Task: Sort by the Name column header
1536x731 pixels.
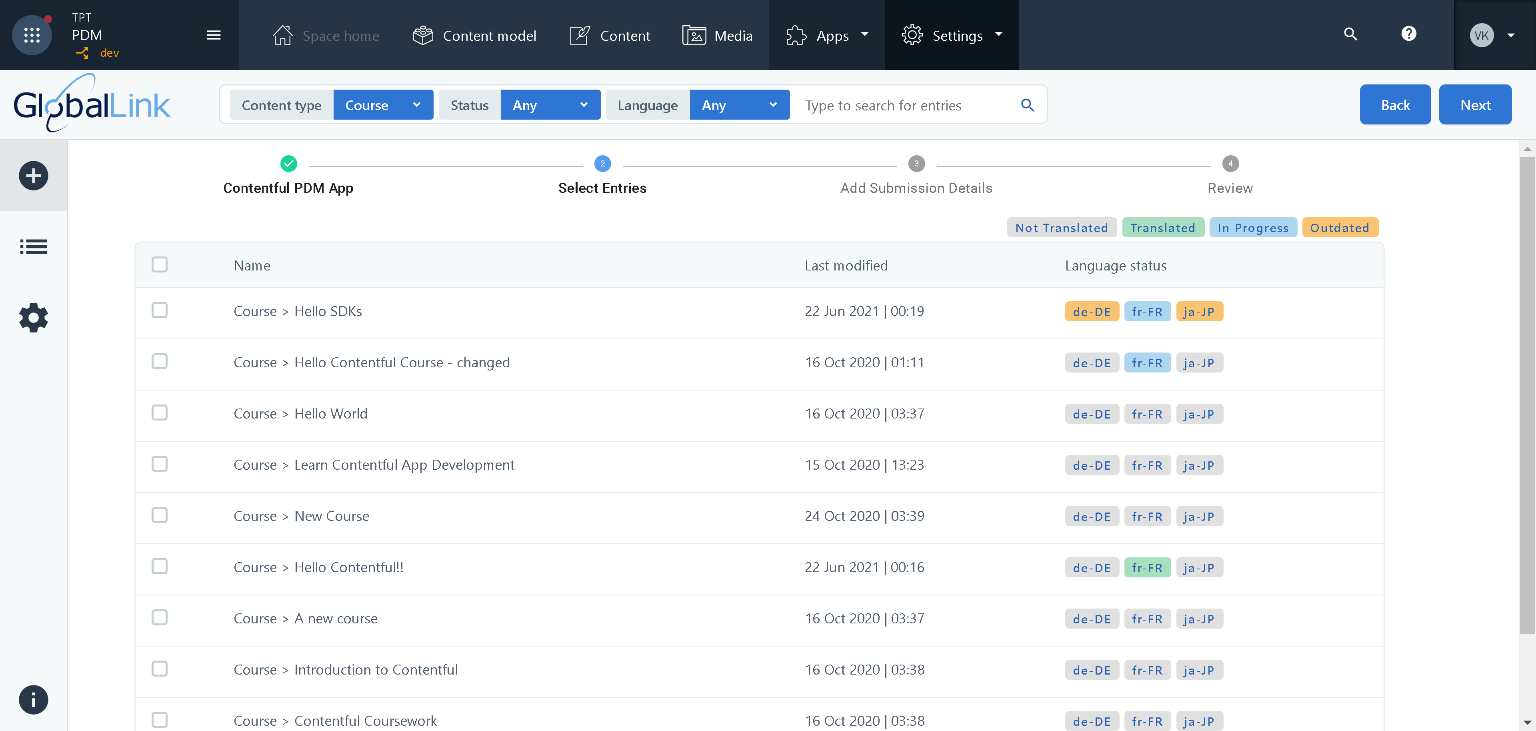Action: coord(252,265)
